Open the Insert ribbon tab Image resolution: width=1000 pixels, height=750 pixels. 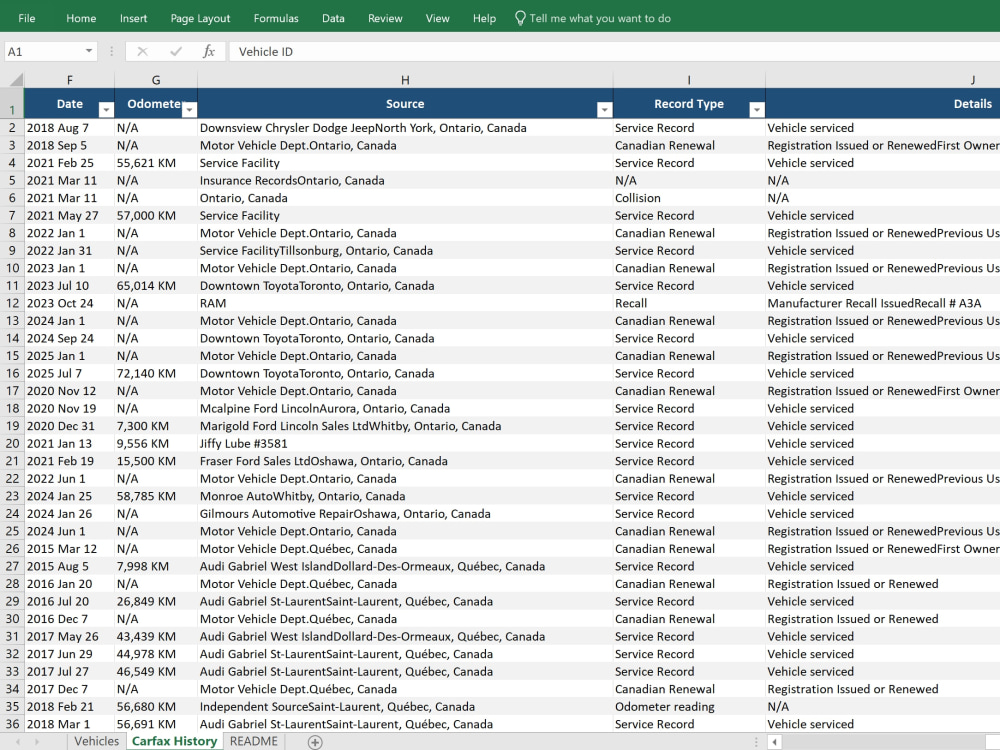click(x=133, y=18)
